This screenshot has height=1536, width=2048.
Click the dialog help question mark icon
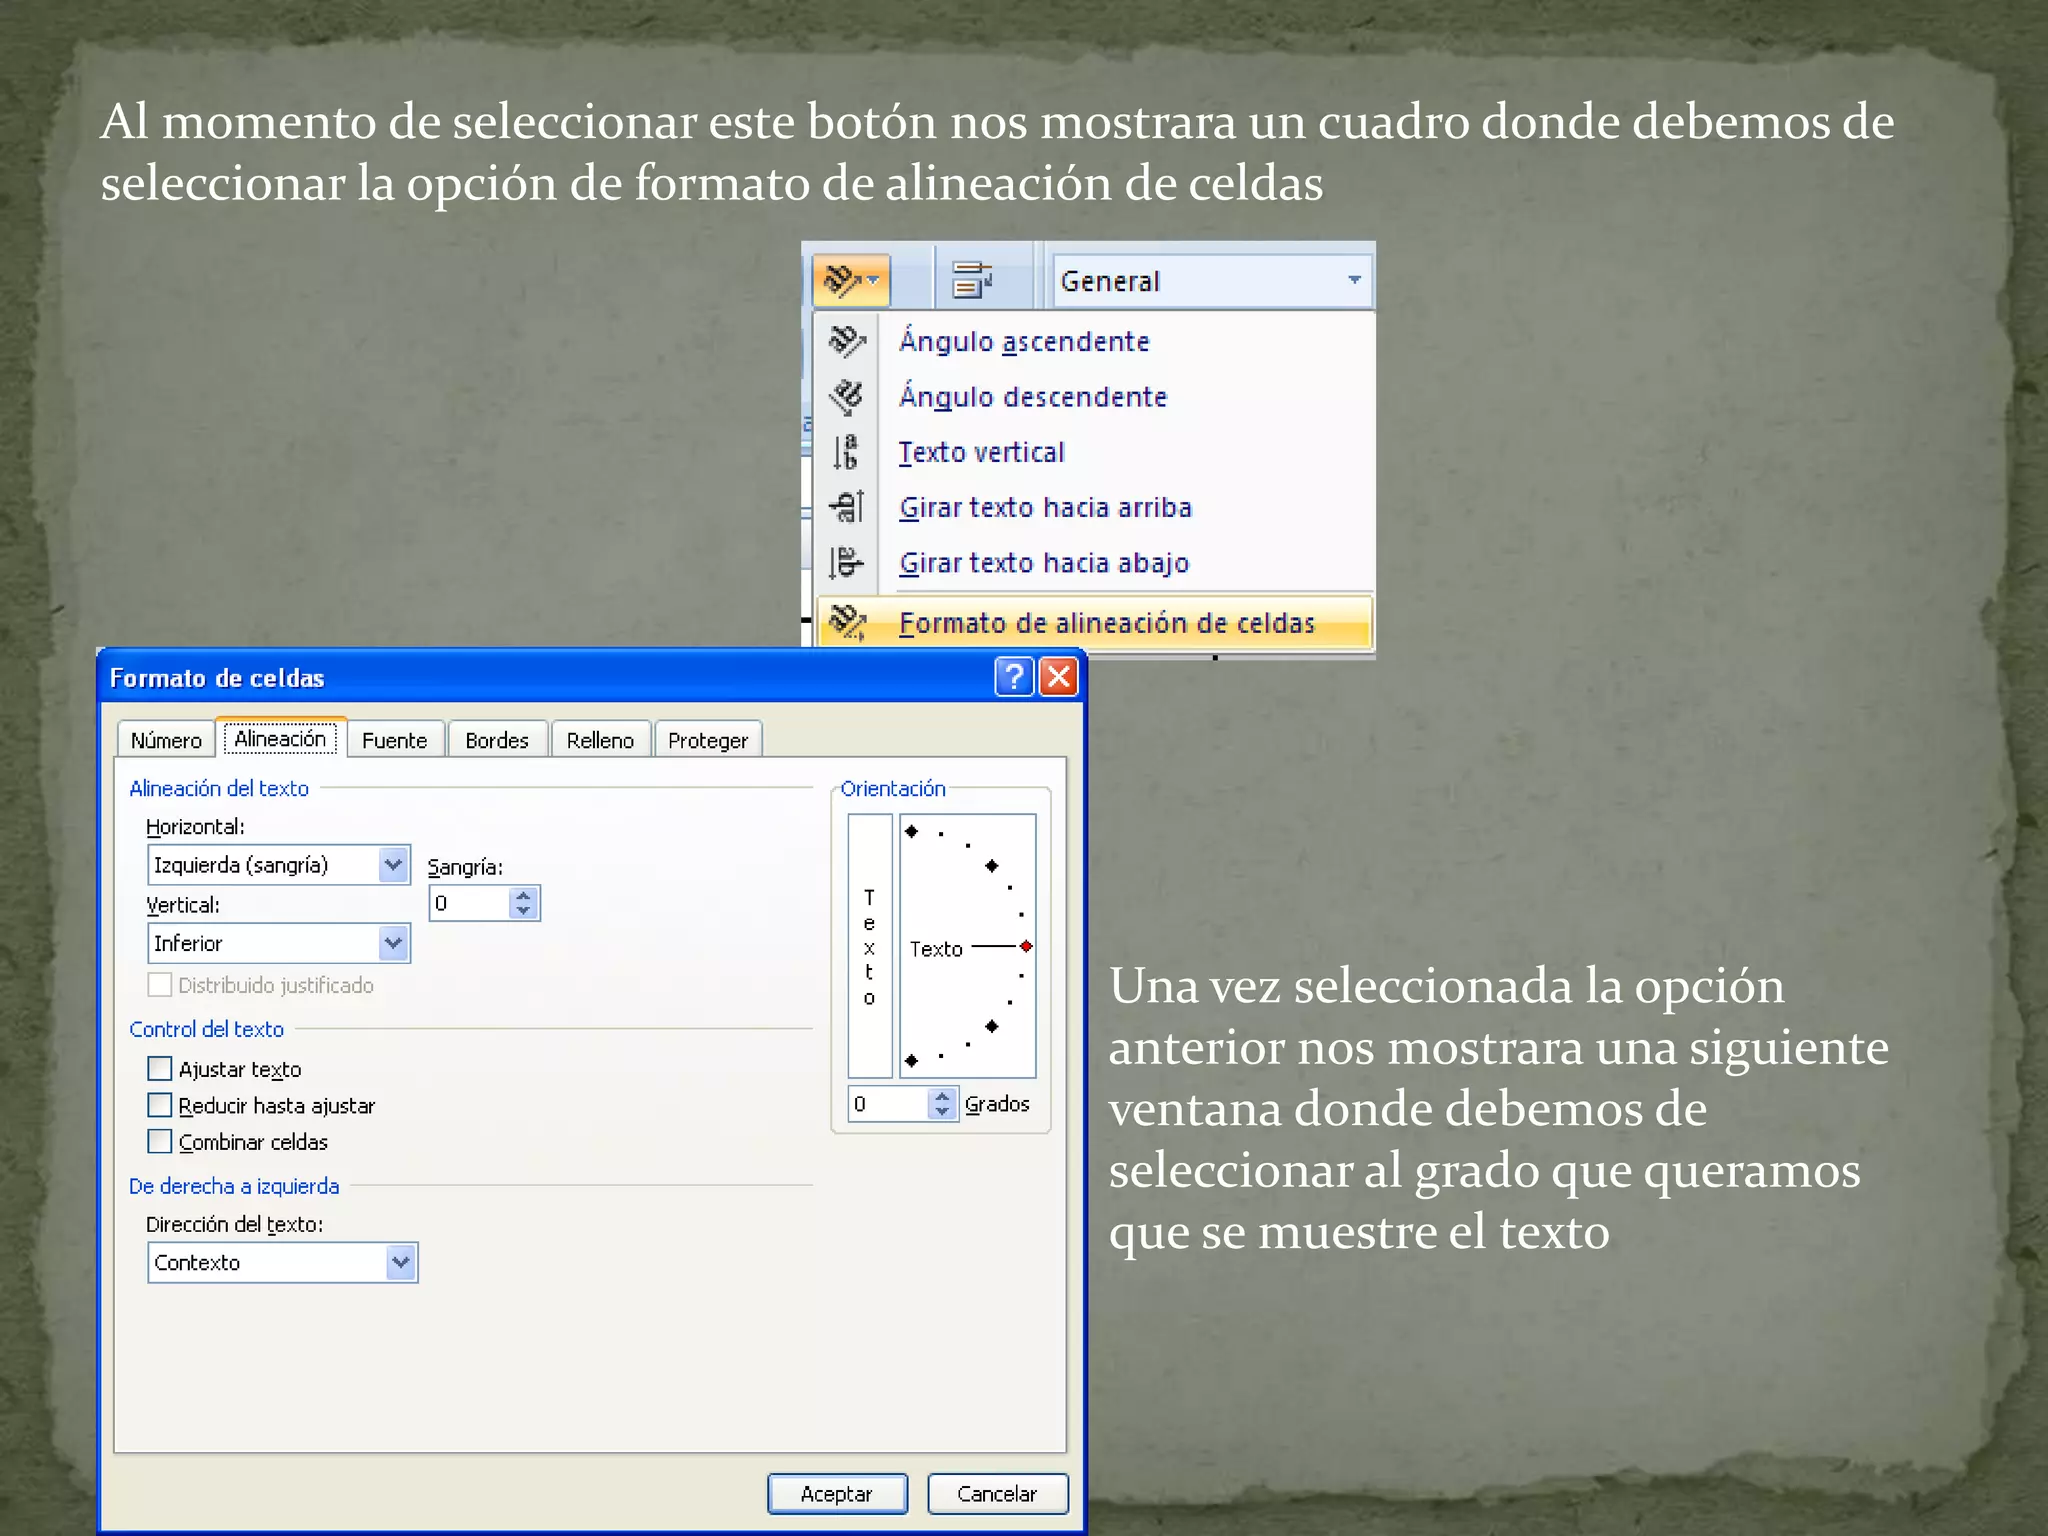[1013, 677]
